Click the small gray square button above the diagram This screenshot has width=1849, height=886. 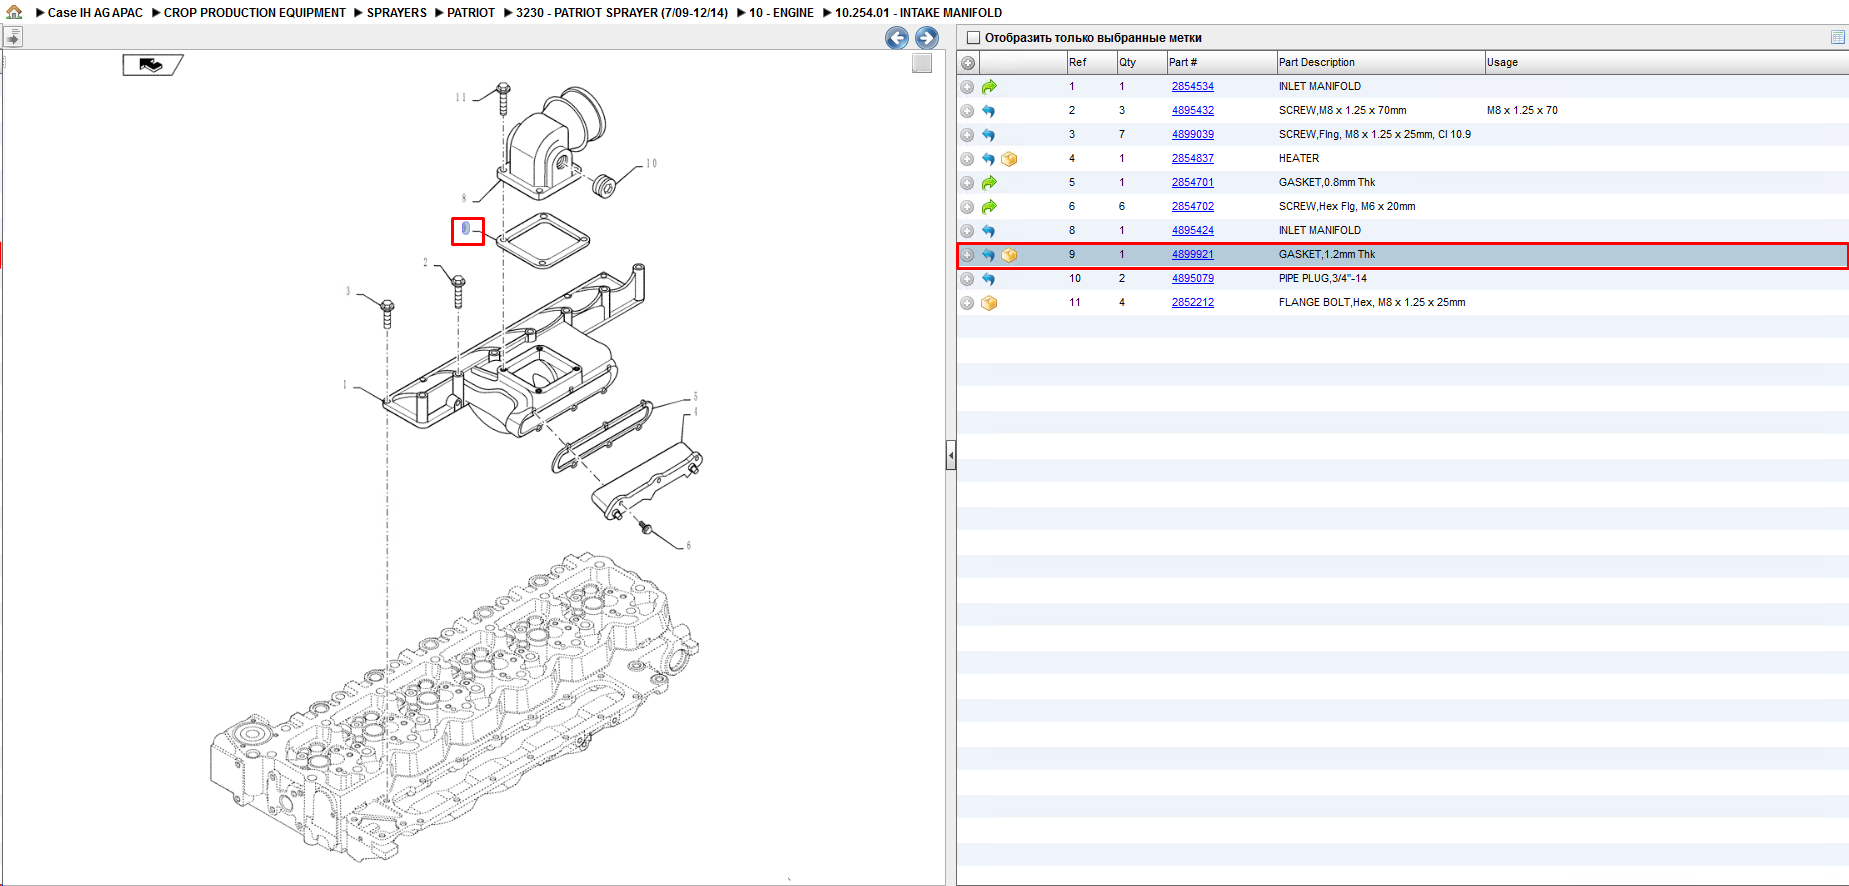pos(922,63)
